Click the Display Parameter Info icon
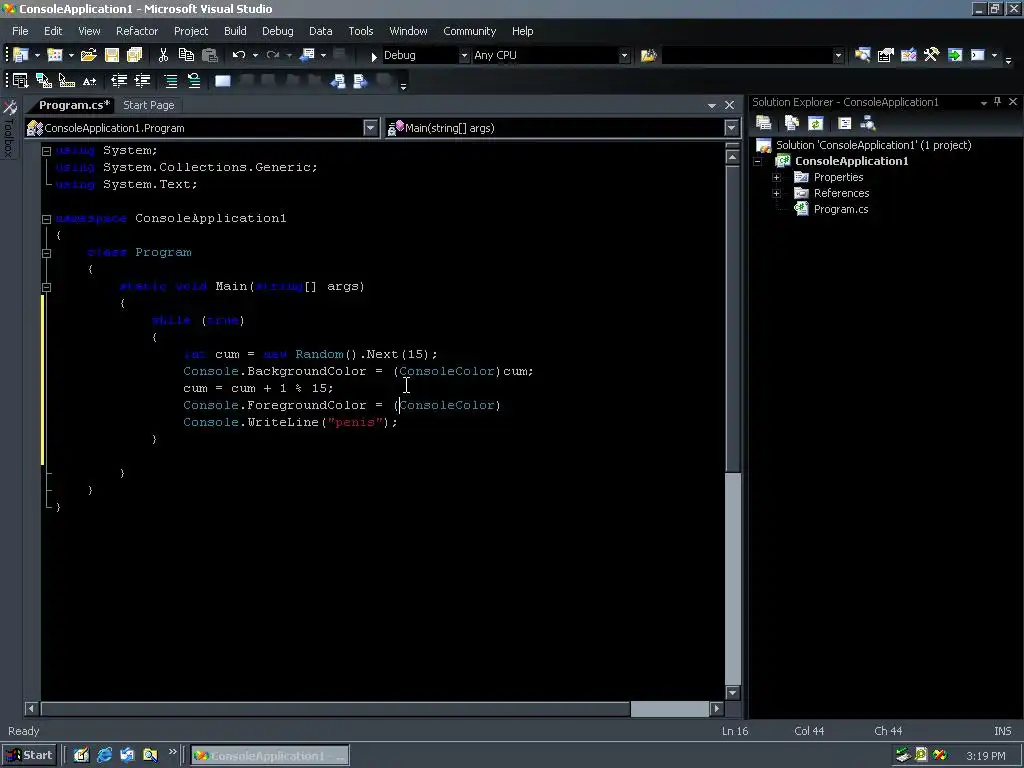This screenshot has width=1024, height=768. click(x=44, y=81)
